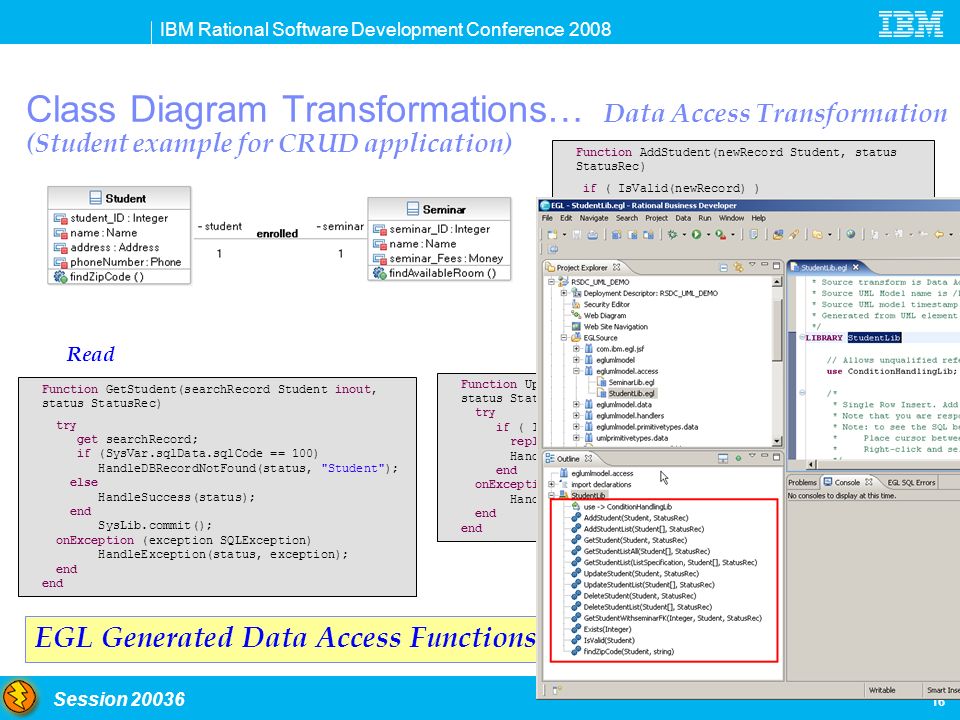Screen dimensions: 960x720
Task: Select Web Site Navigation item
Action: [615, 326]
